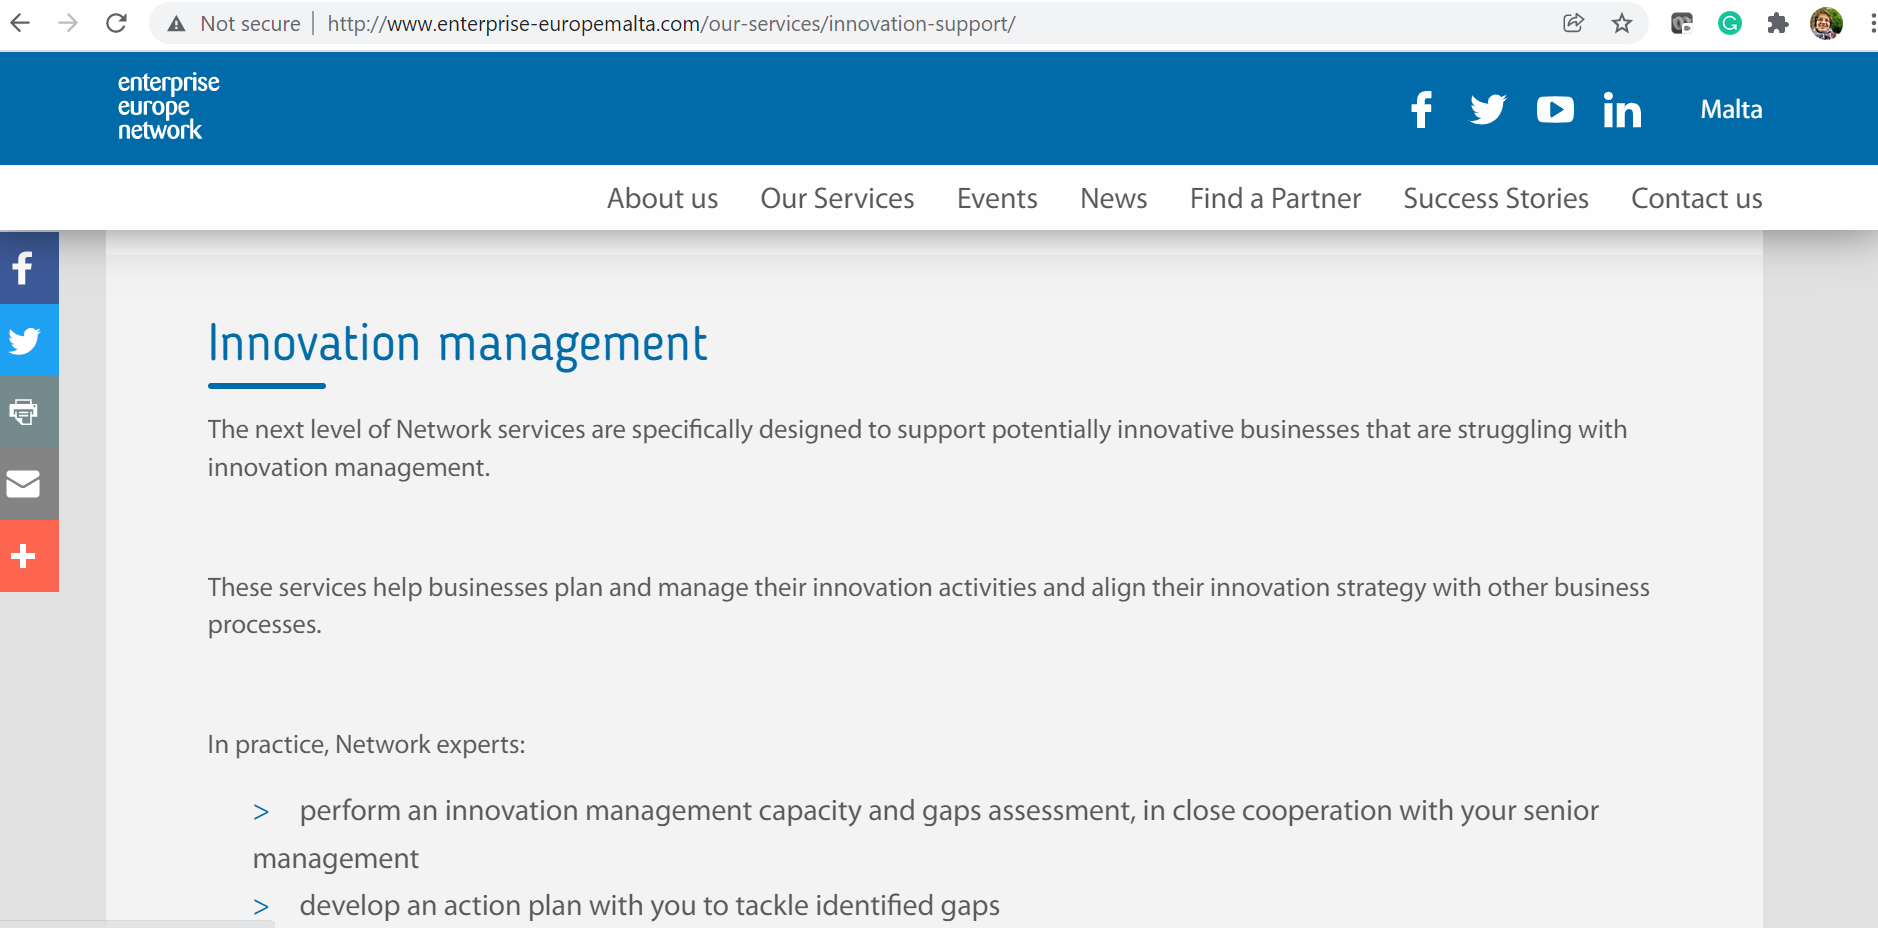
Task: Open browser Extensions puzzle icon
Action: (x=1777, y=23)
